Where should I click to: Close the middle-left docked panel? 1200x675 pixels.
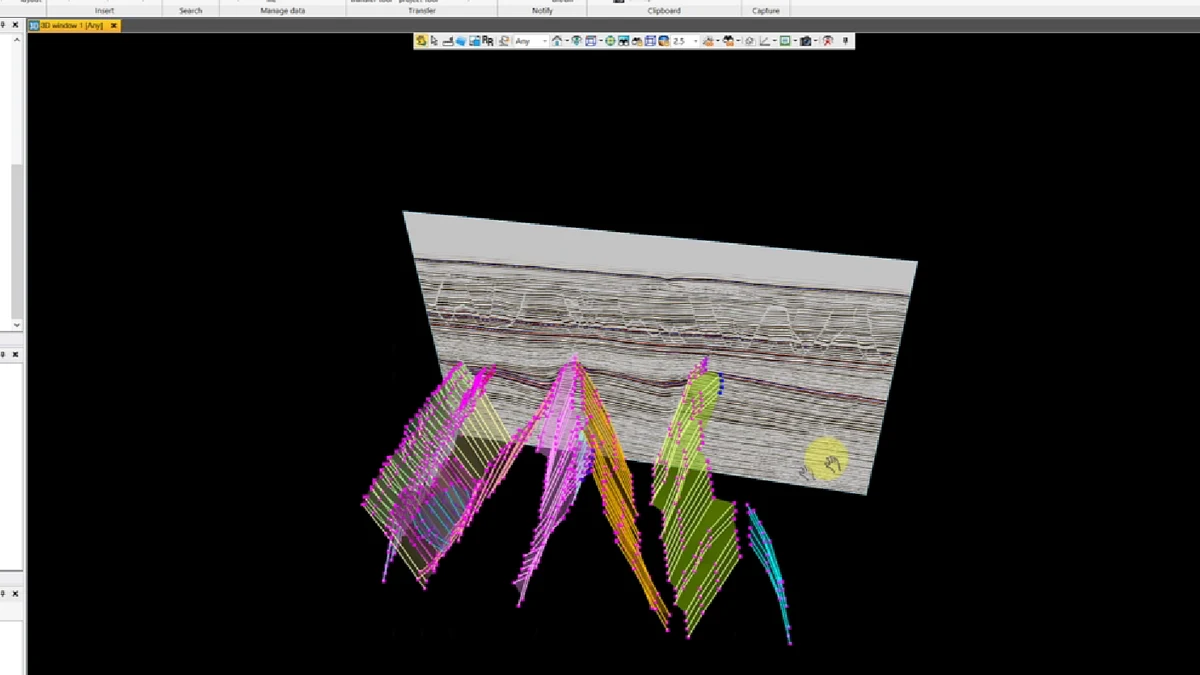coord(16,354)
